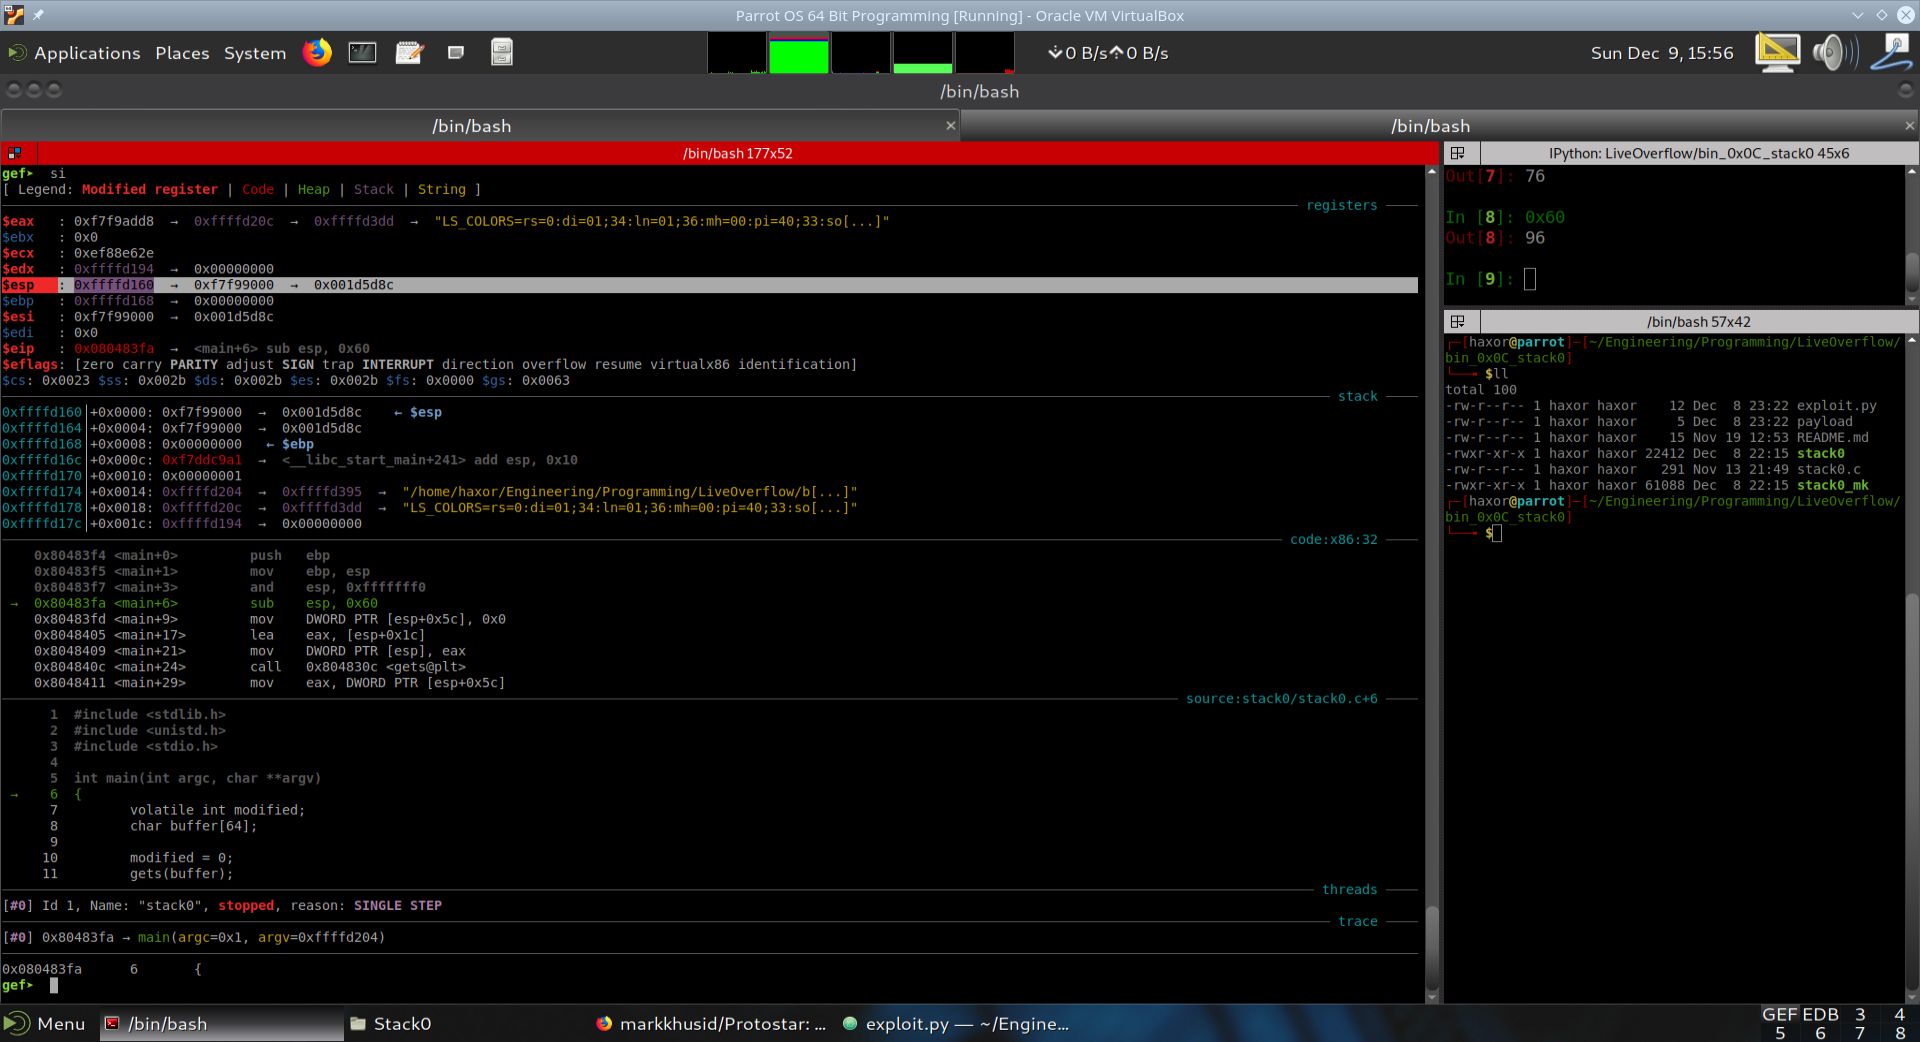Click the payload file name in listing
The image size is (1920, 1042).
(1824, 422)
